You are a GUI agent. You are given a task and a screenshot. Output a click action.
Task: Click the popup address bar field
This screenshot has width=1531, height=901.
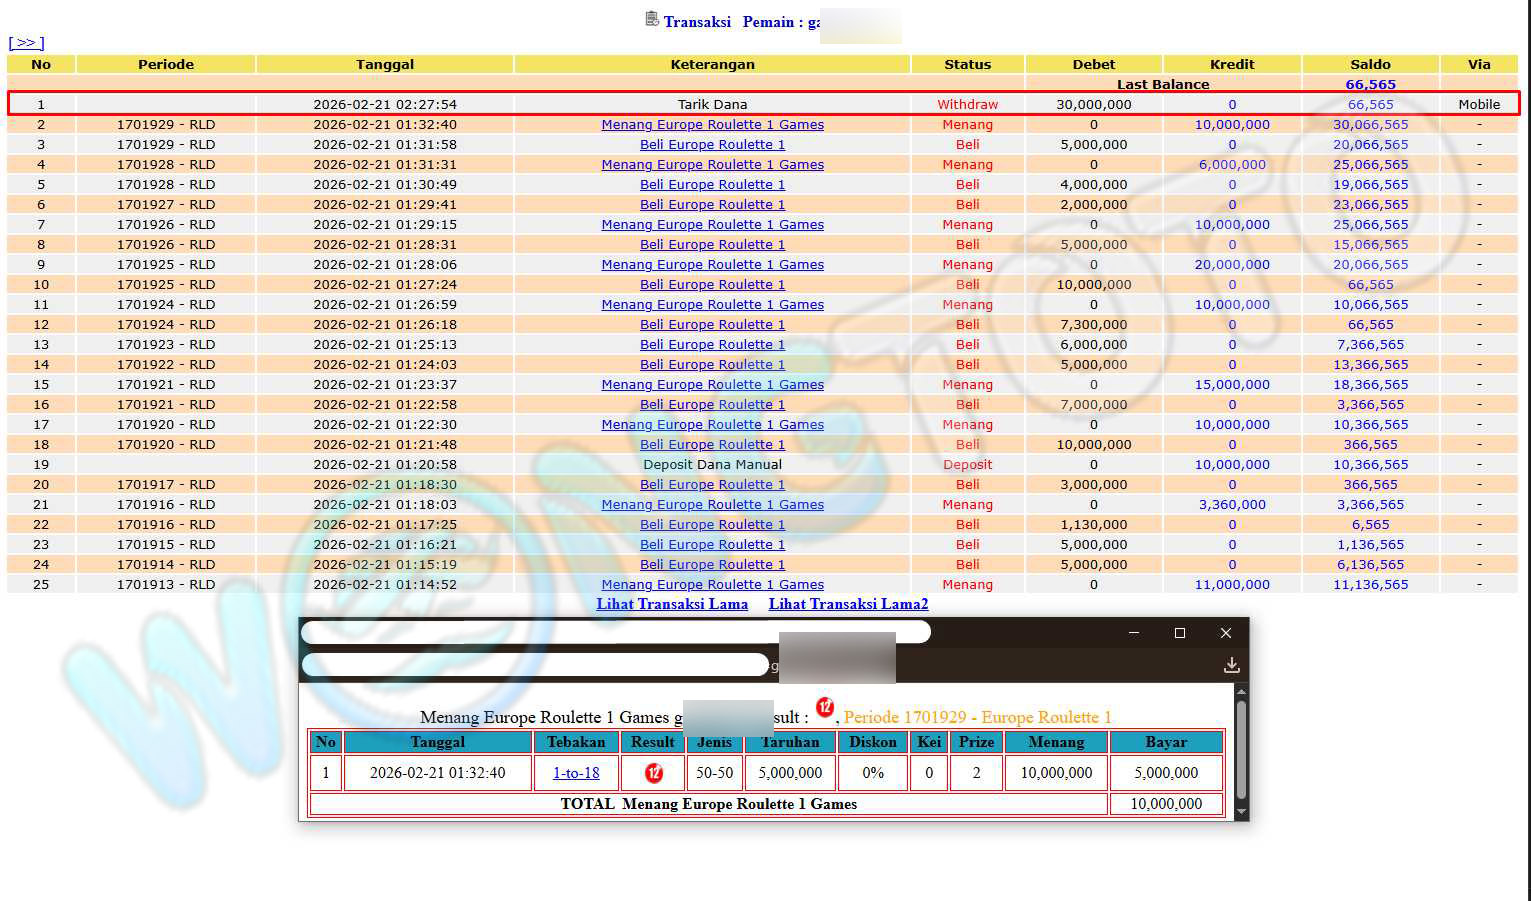535,665
